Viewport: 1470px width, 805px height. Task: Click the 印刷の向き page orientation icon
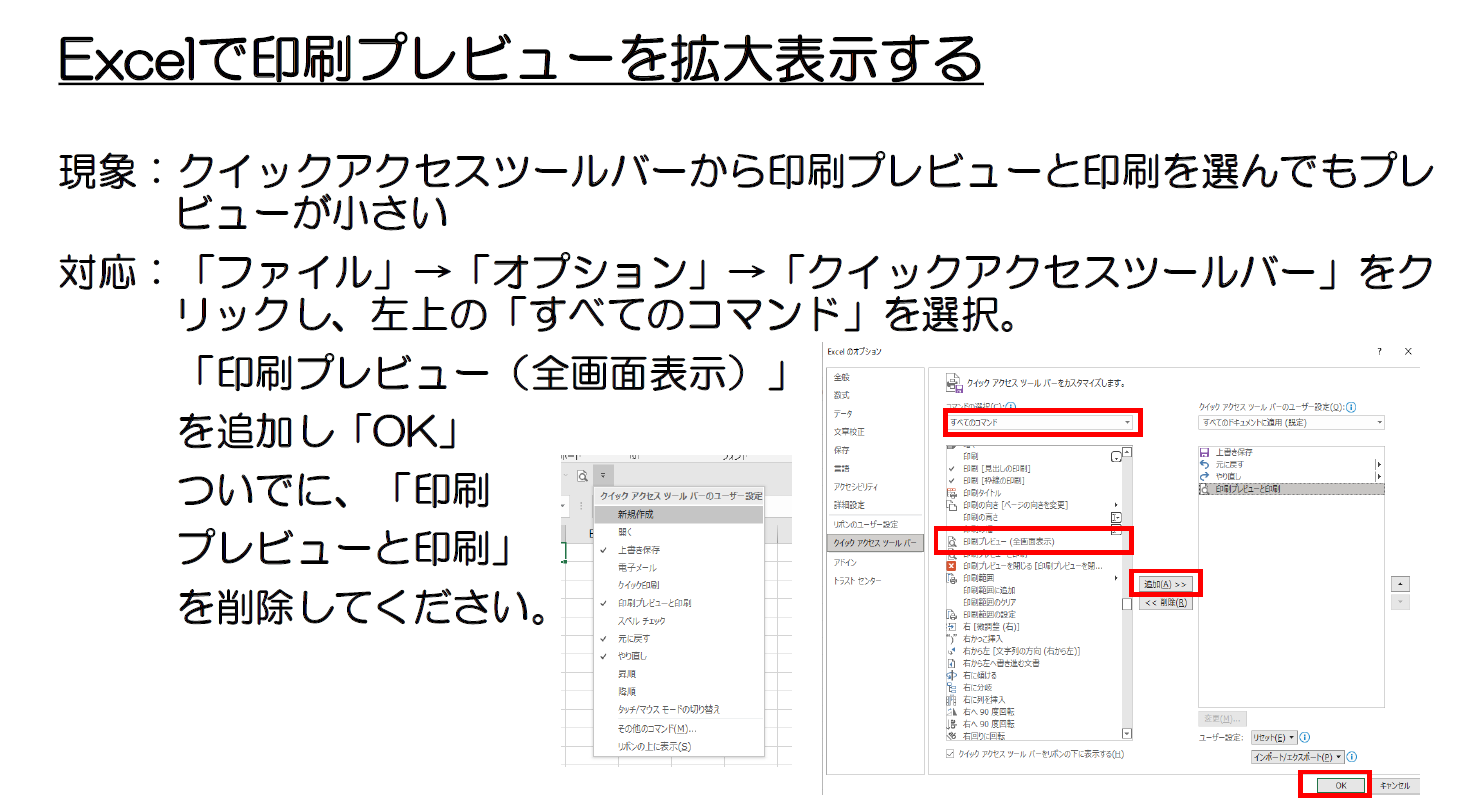(x=951, y=505)
